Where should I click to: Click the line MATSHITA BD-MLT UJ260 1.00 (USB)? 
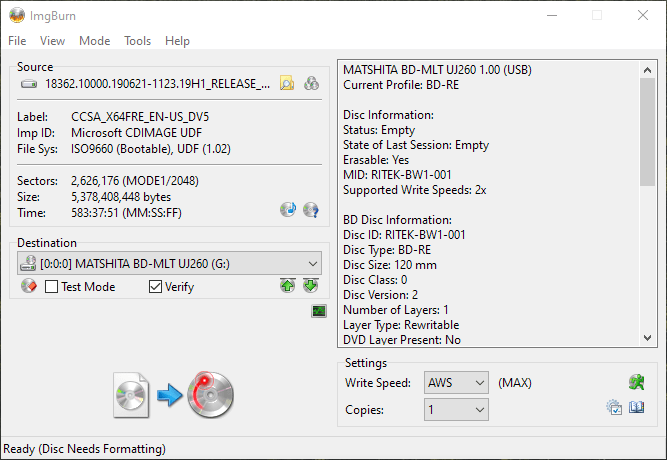(x=437, y=70)
